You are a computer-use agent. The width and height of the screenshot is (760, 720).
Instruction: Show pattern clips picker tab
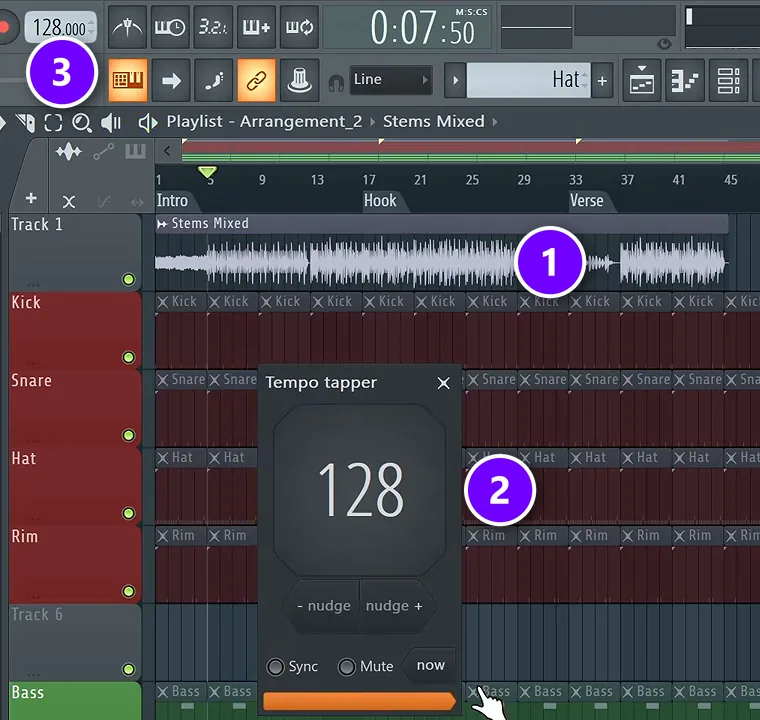tap(135, 151)
